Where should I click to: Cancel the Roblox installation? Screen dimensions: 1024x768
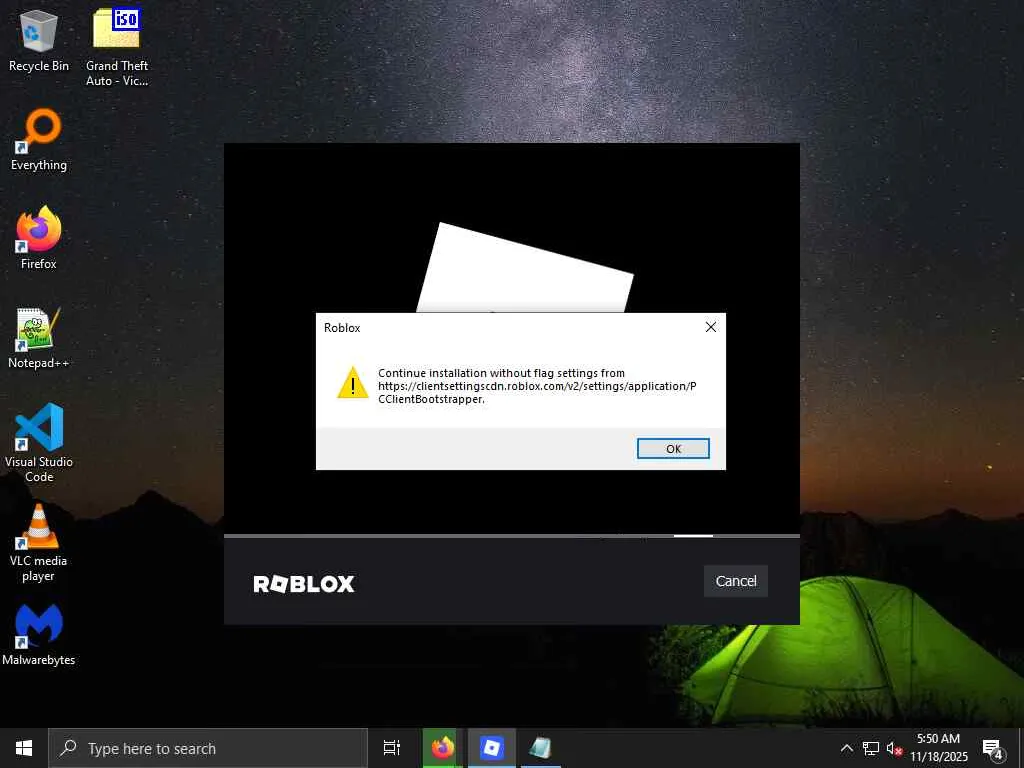click(x=735, y=581)
